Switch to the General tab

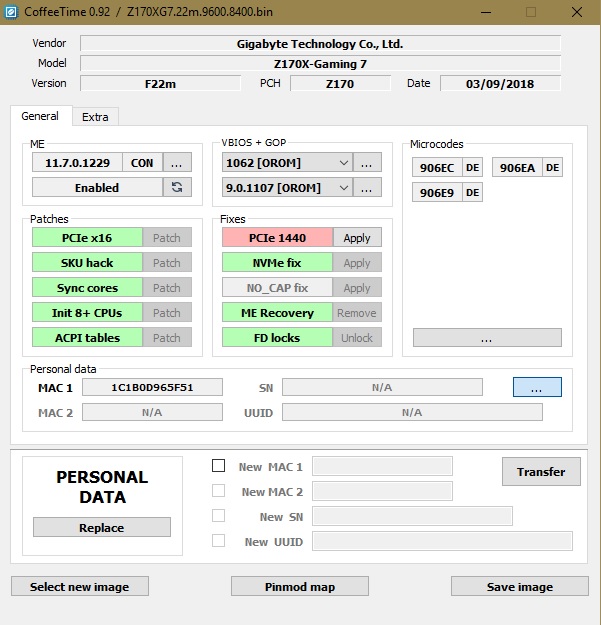pyautogui.click(x=40, y=116)
